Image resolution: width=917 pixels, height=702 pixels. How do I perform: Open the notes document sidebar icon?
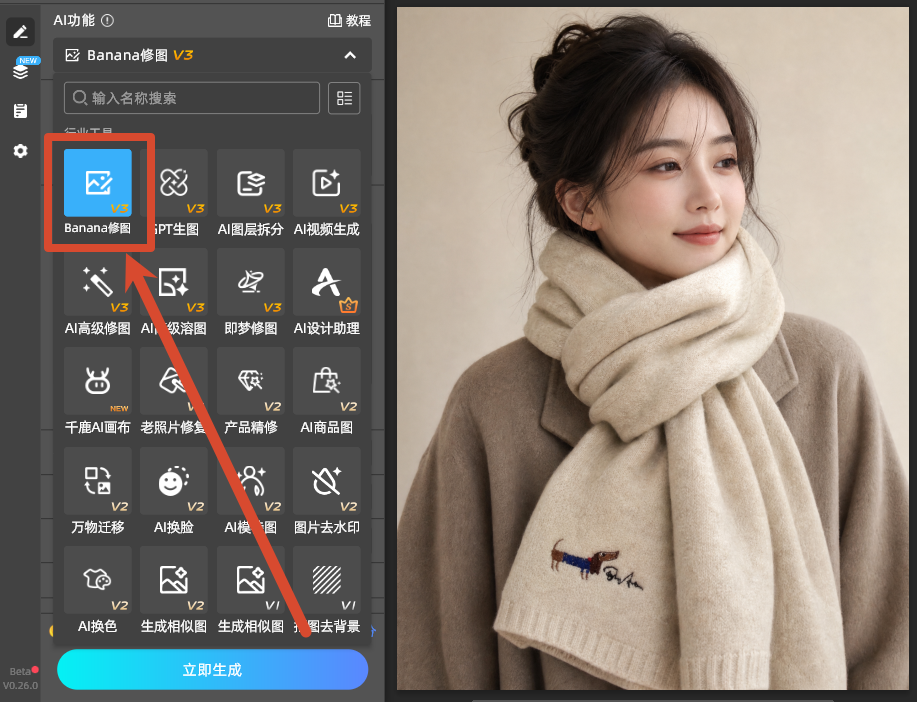coord(20,111)
